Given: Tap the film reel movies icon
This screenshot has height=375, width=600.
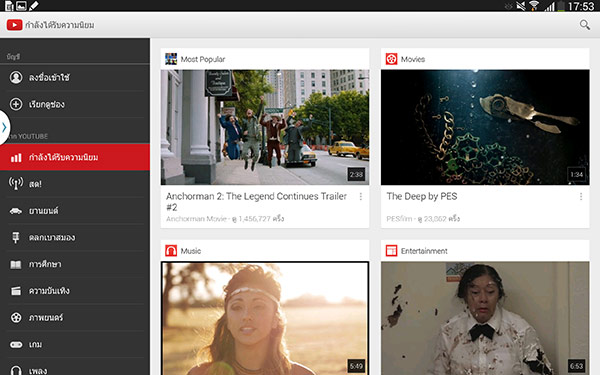Looking at the screenshot, I should [16, 317].
